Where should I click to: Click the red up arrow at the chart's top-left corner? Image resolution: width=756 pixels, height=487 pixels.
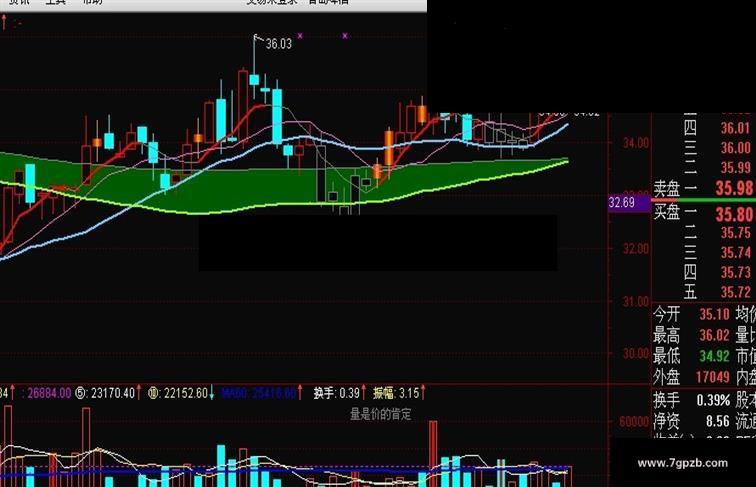coord(4,21)
